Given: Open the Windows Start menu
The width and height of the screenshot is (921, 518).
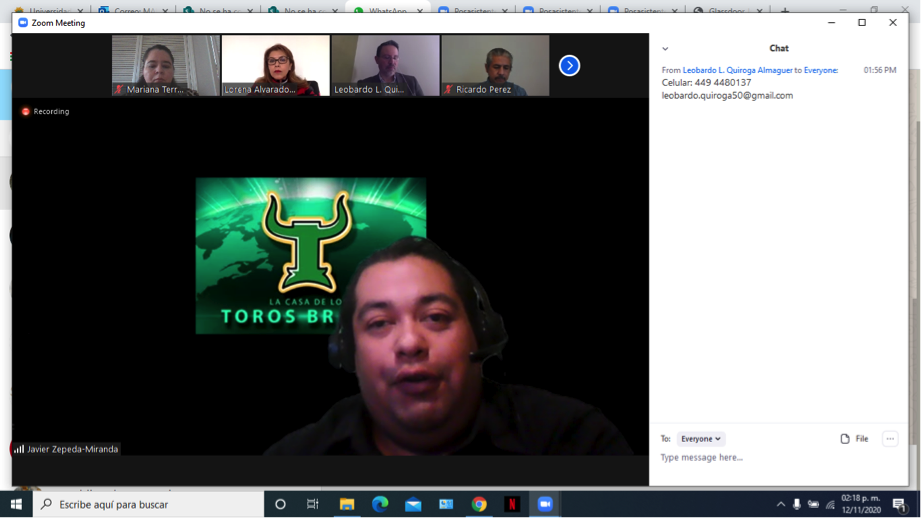Looking at the screenshot, I should click(x=16, y=504).
